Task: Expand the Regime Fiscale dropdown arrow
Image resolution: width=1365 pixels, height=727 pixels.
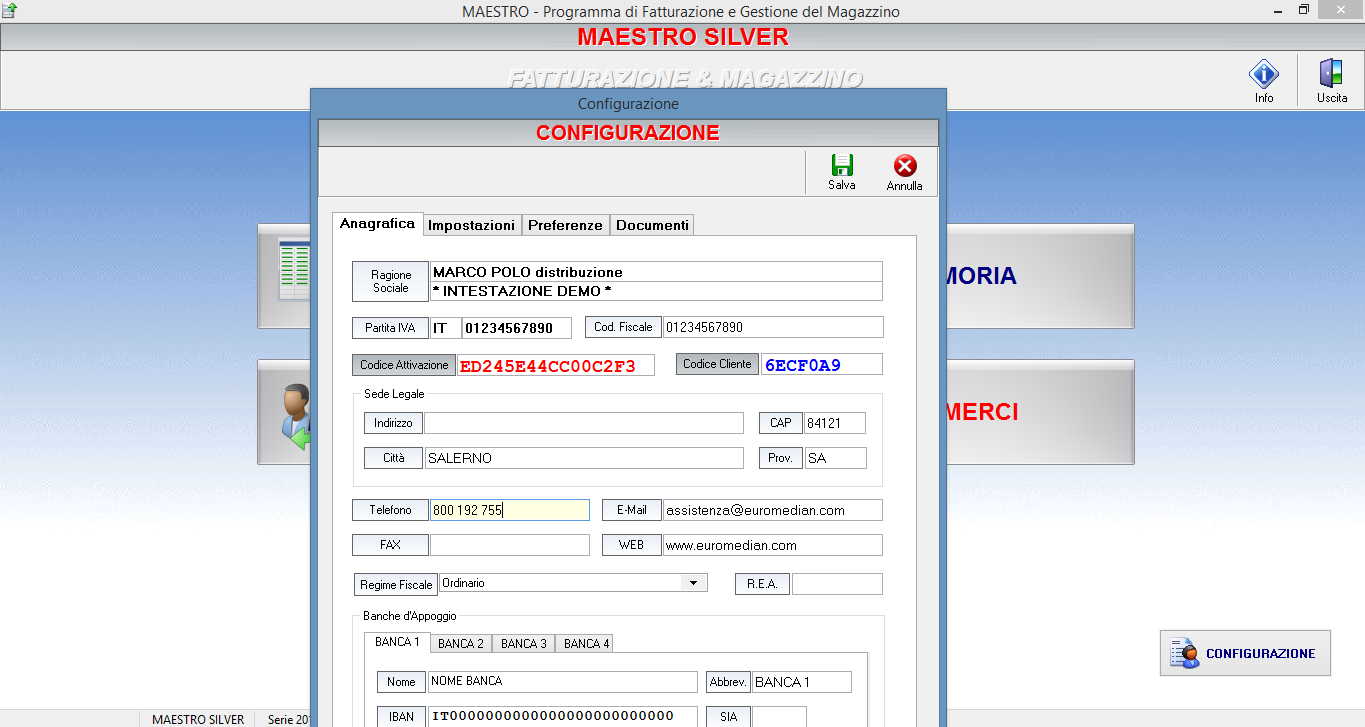Action: (x=691, y=582)
